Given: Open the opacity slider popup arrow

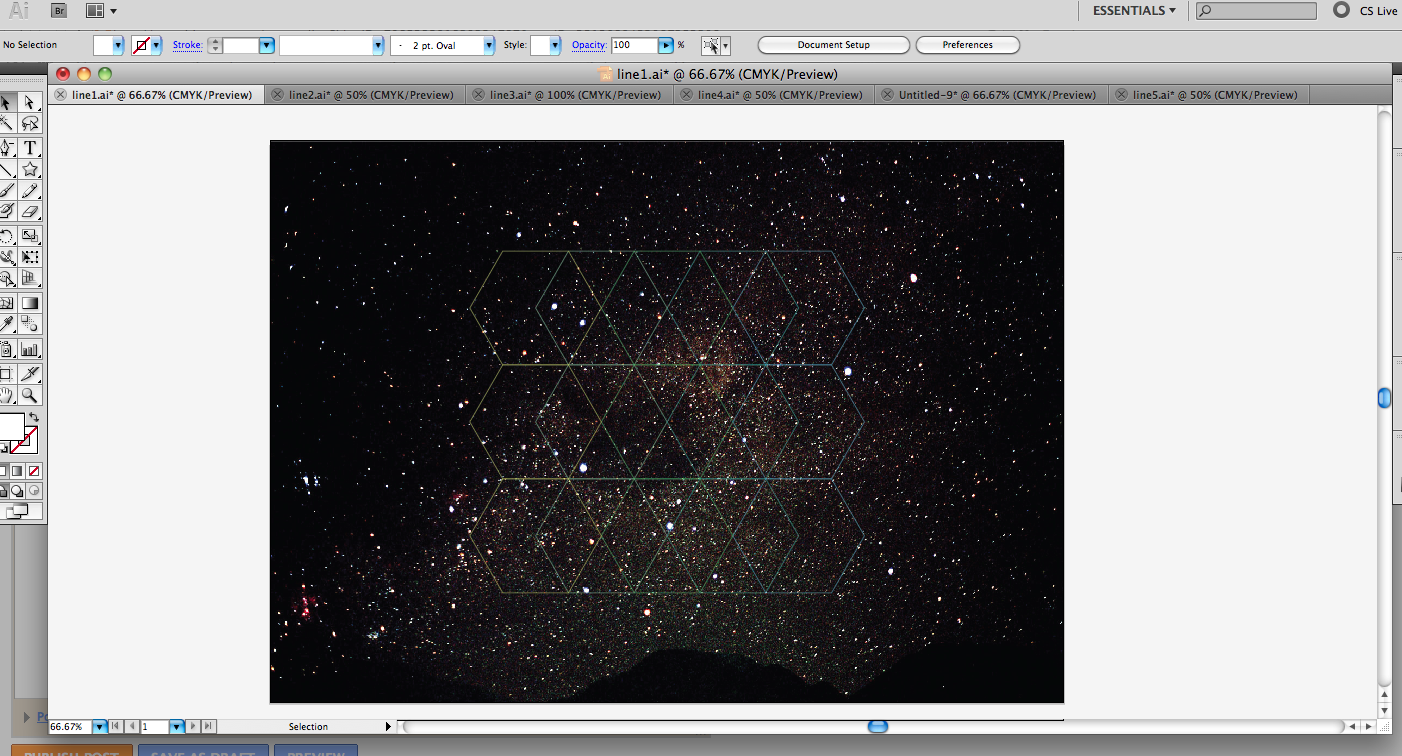Looking at the screenshot, I should click(x=665, y=45).
